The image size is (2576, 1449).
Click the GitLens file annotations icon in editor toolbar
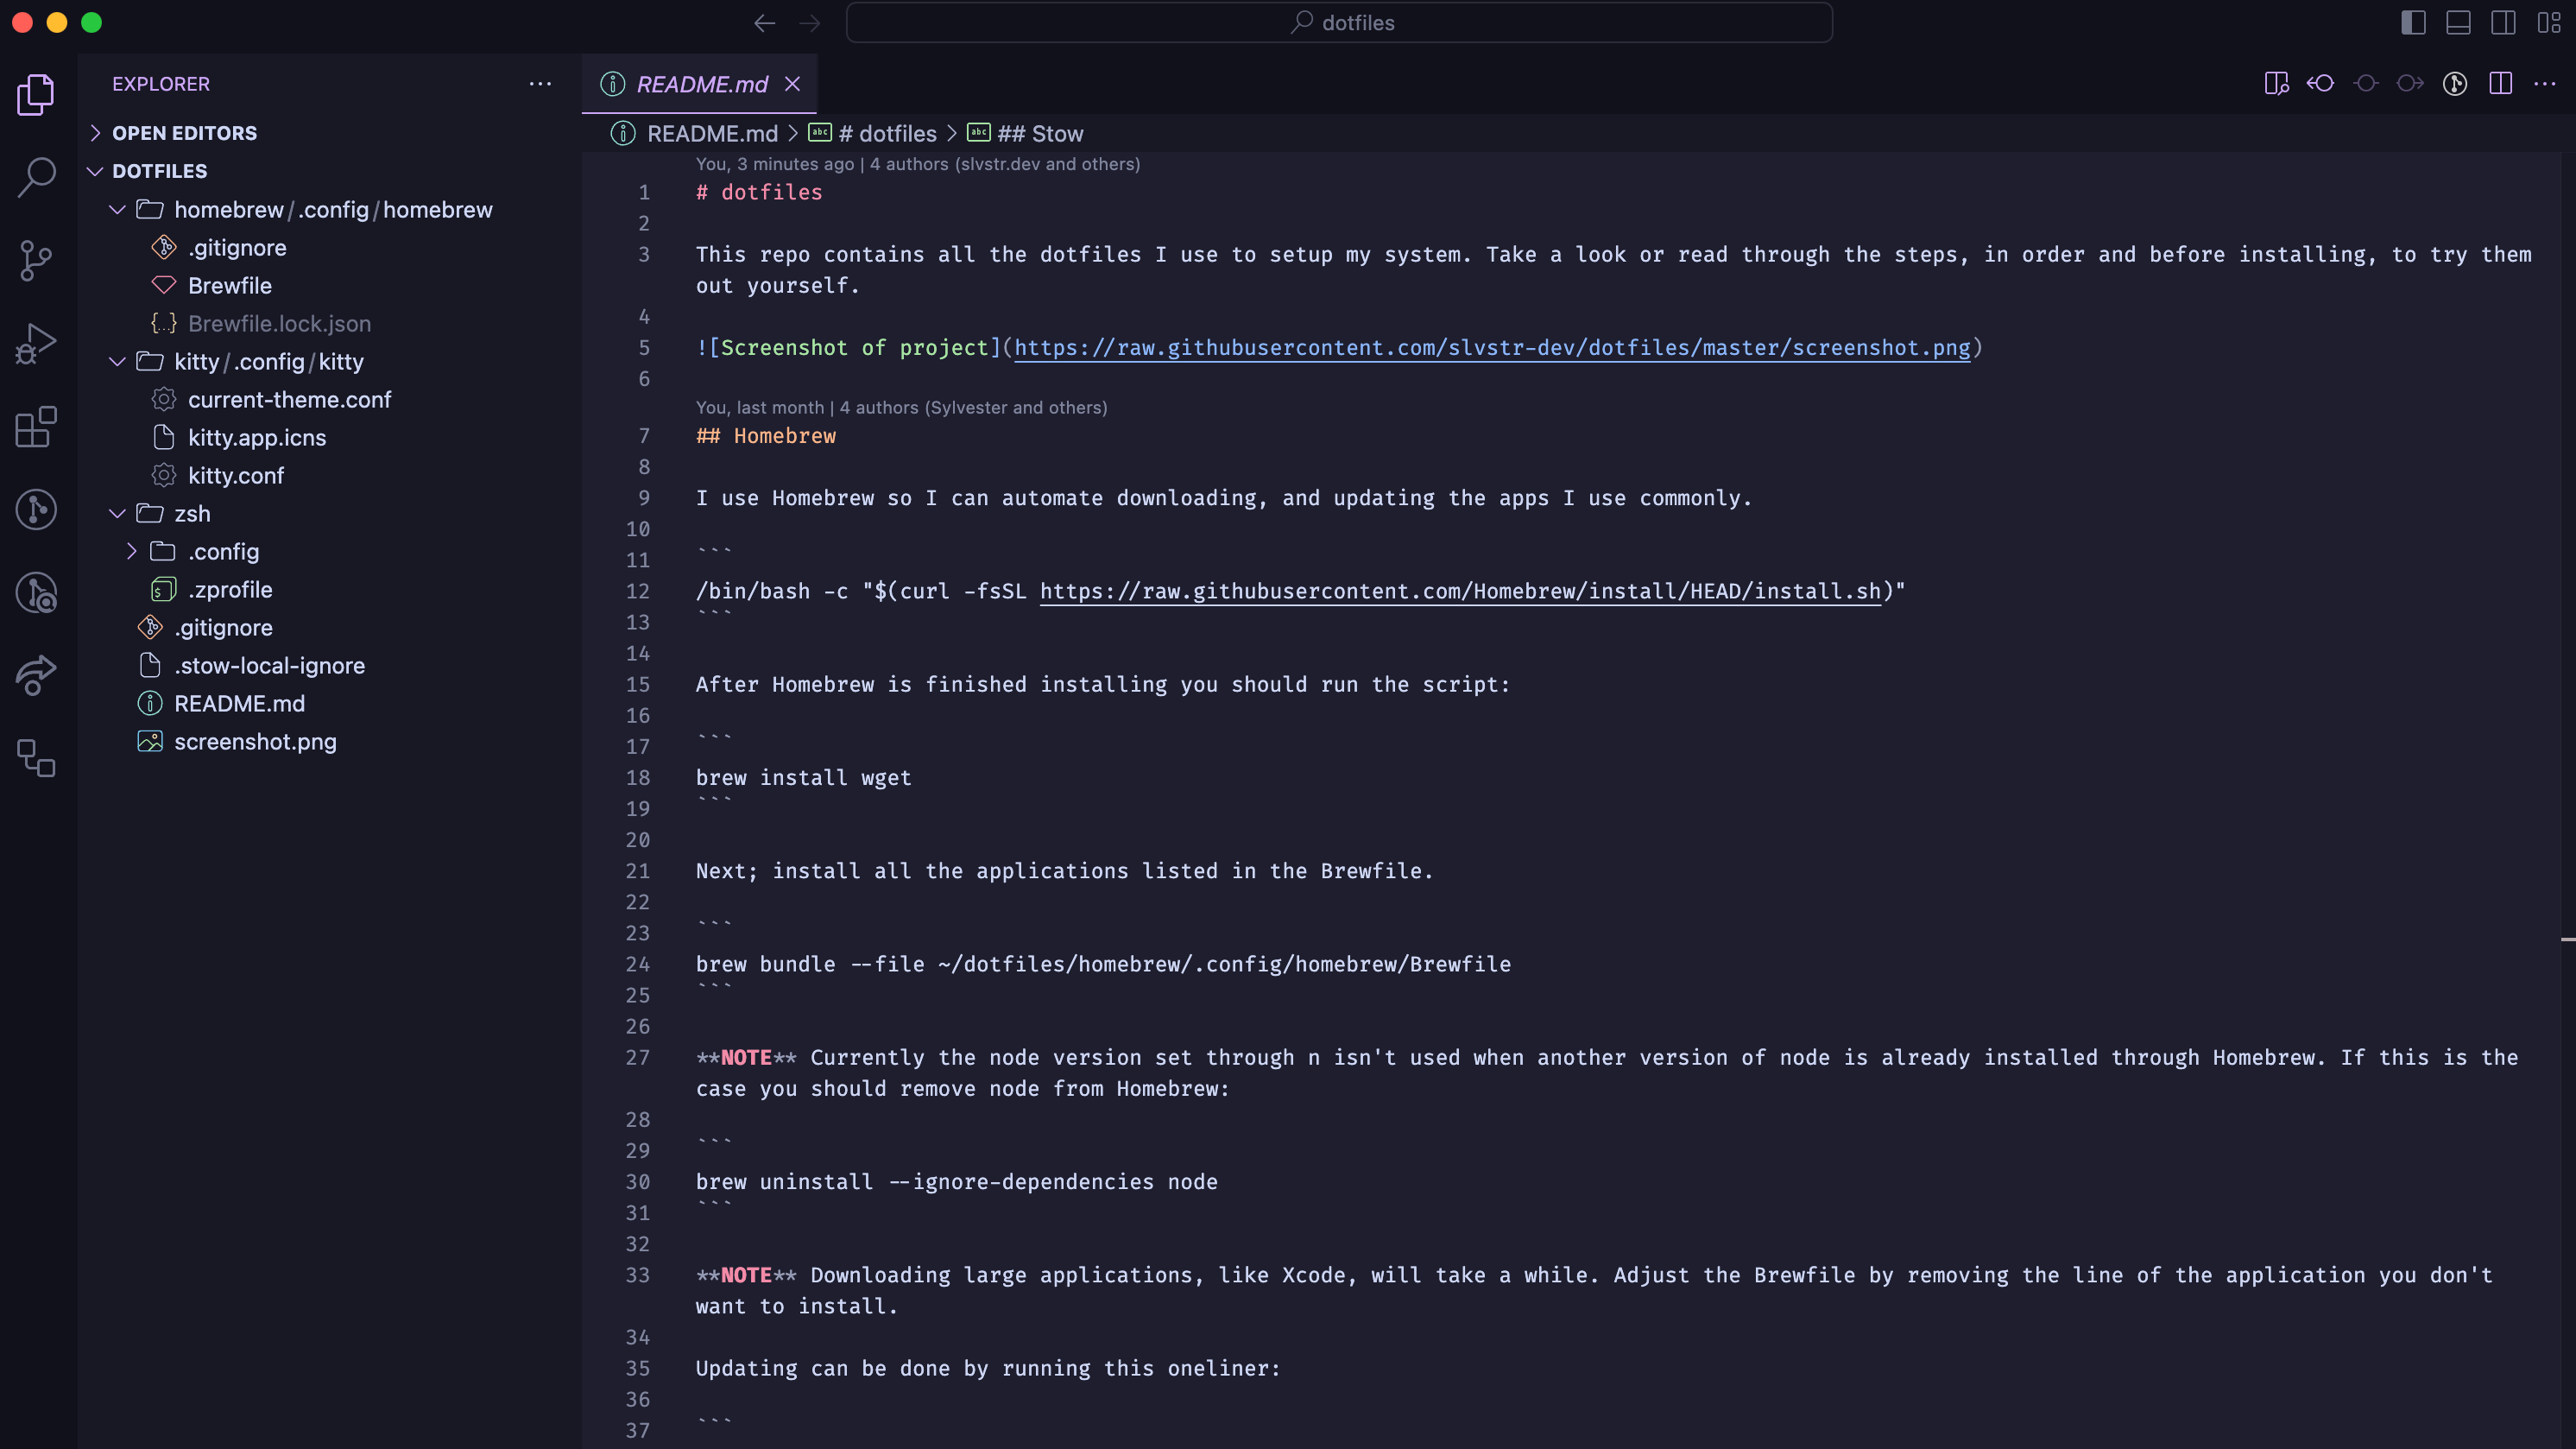click(x=2455, y=83)
